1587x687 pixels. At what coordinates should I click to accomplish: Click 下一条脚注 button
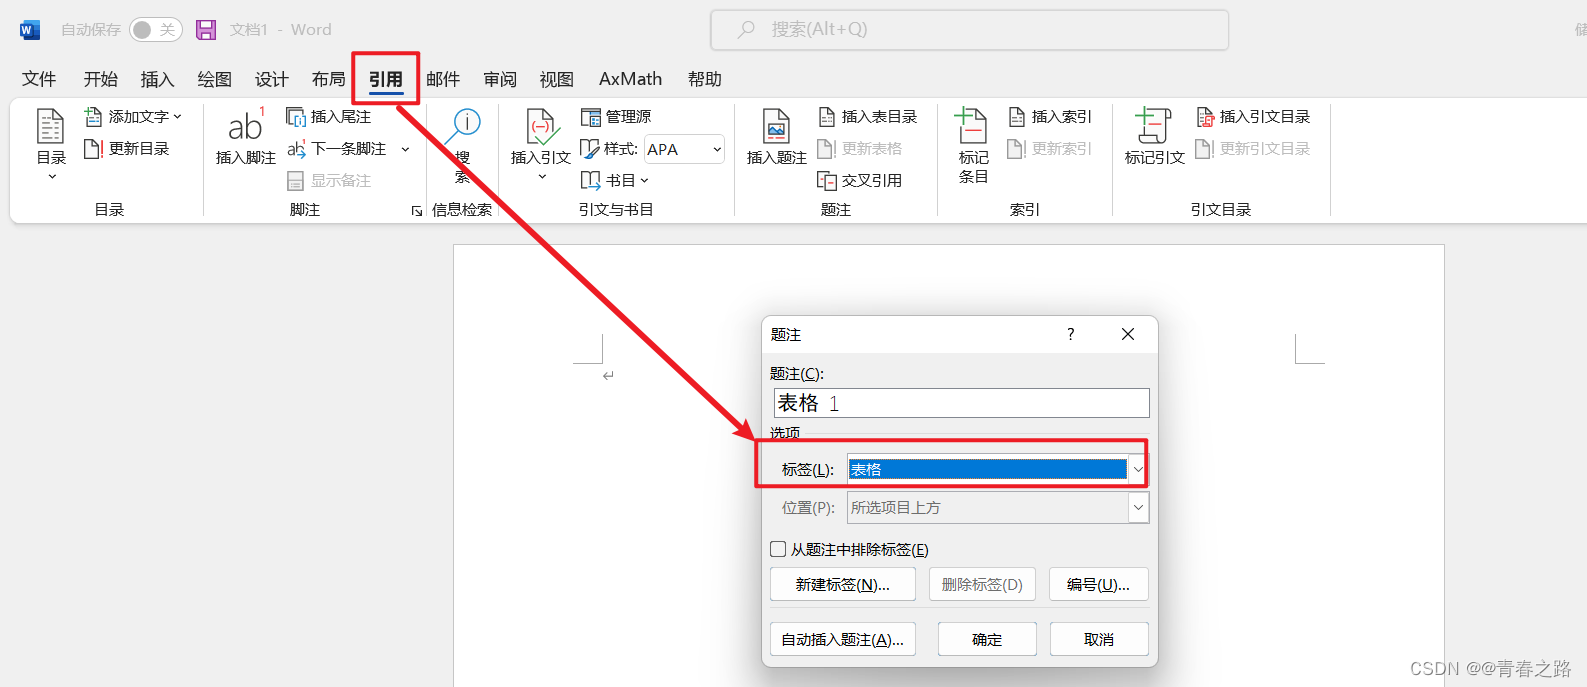tap(338, 149)
